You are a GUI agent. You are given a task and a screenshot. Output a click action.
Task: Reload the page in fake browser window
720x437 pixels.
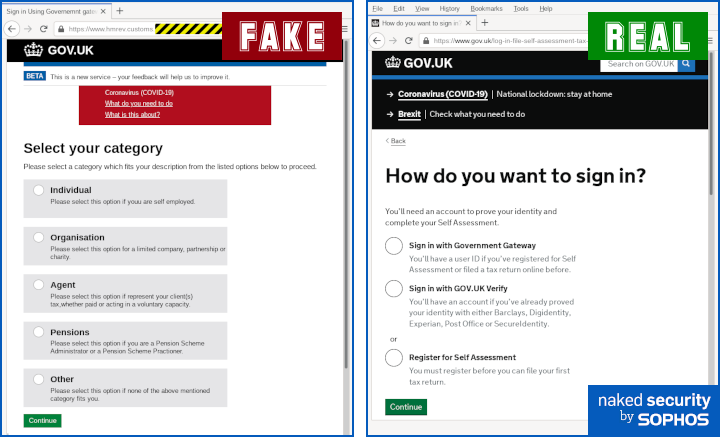click(44, 29)
